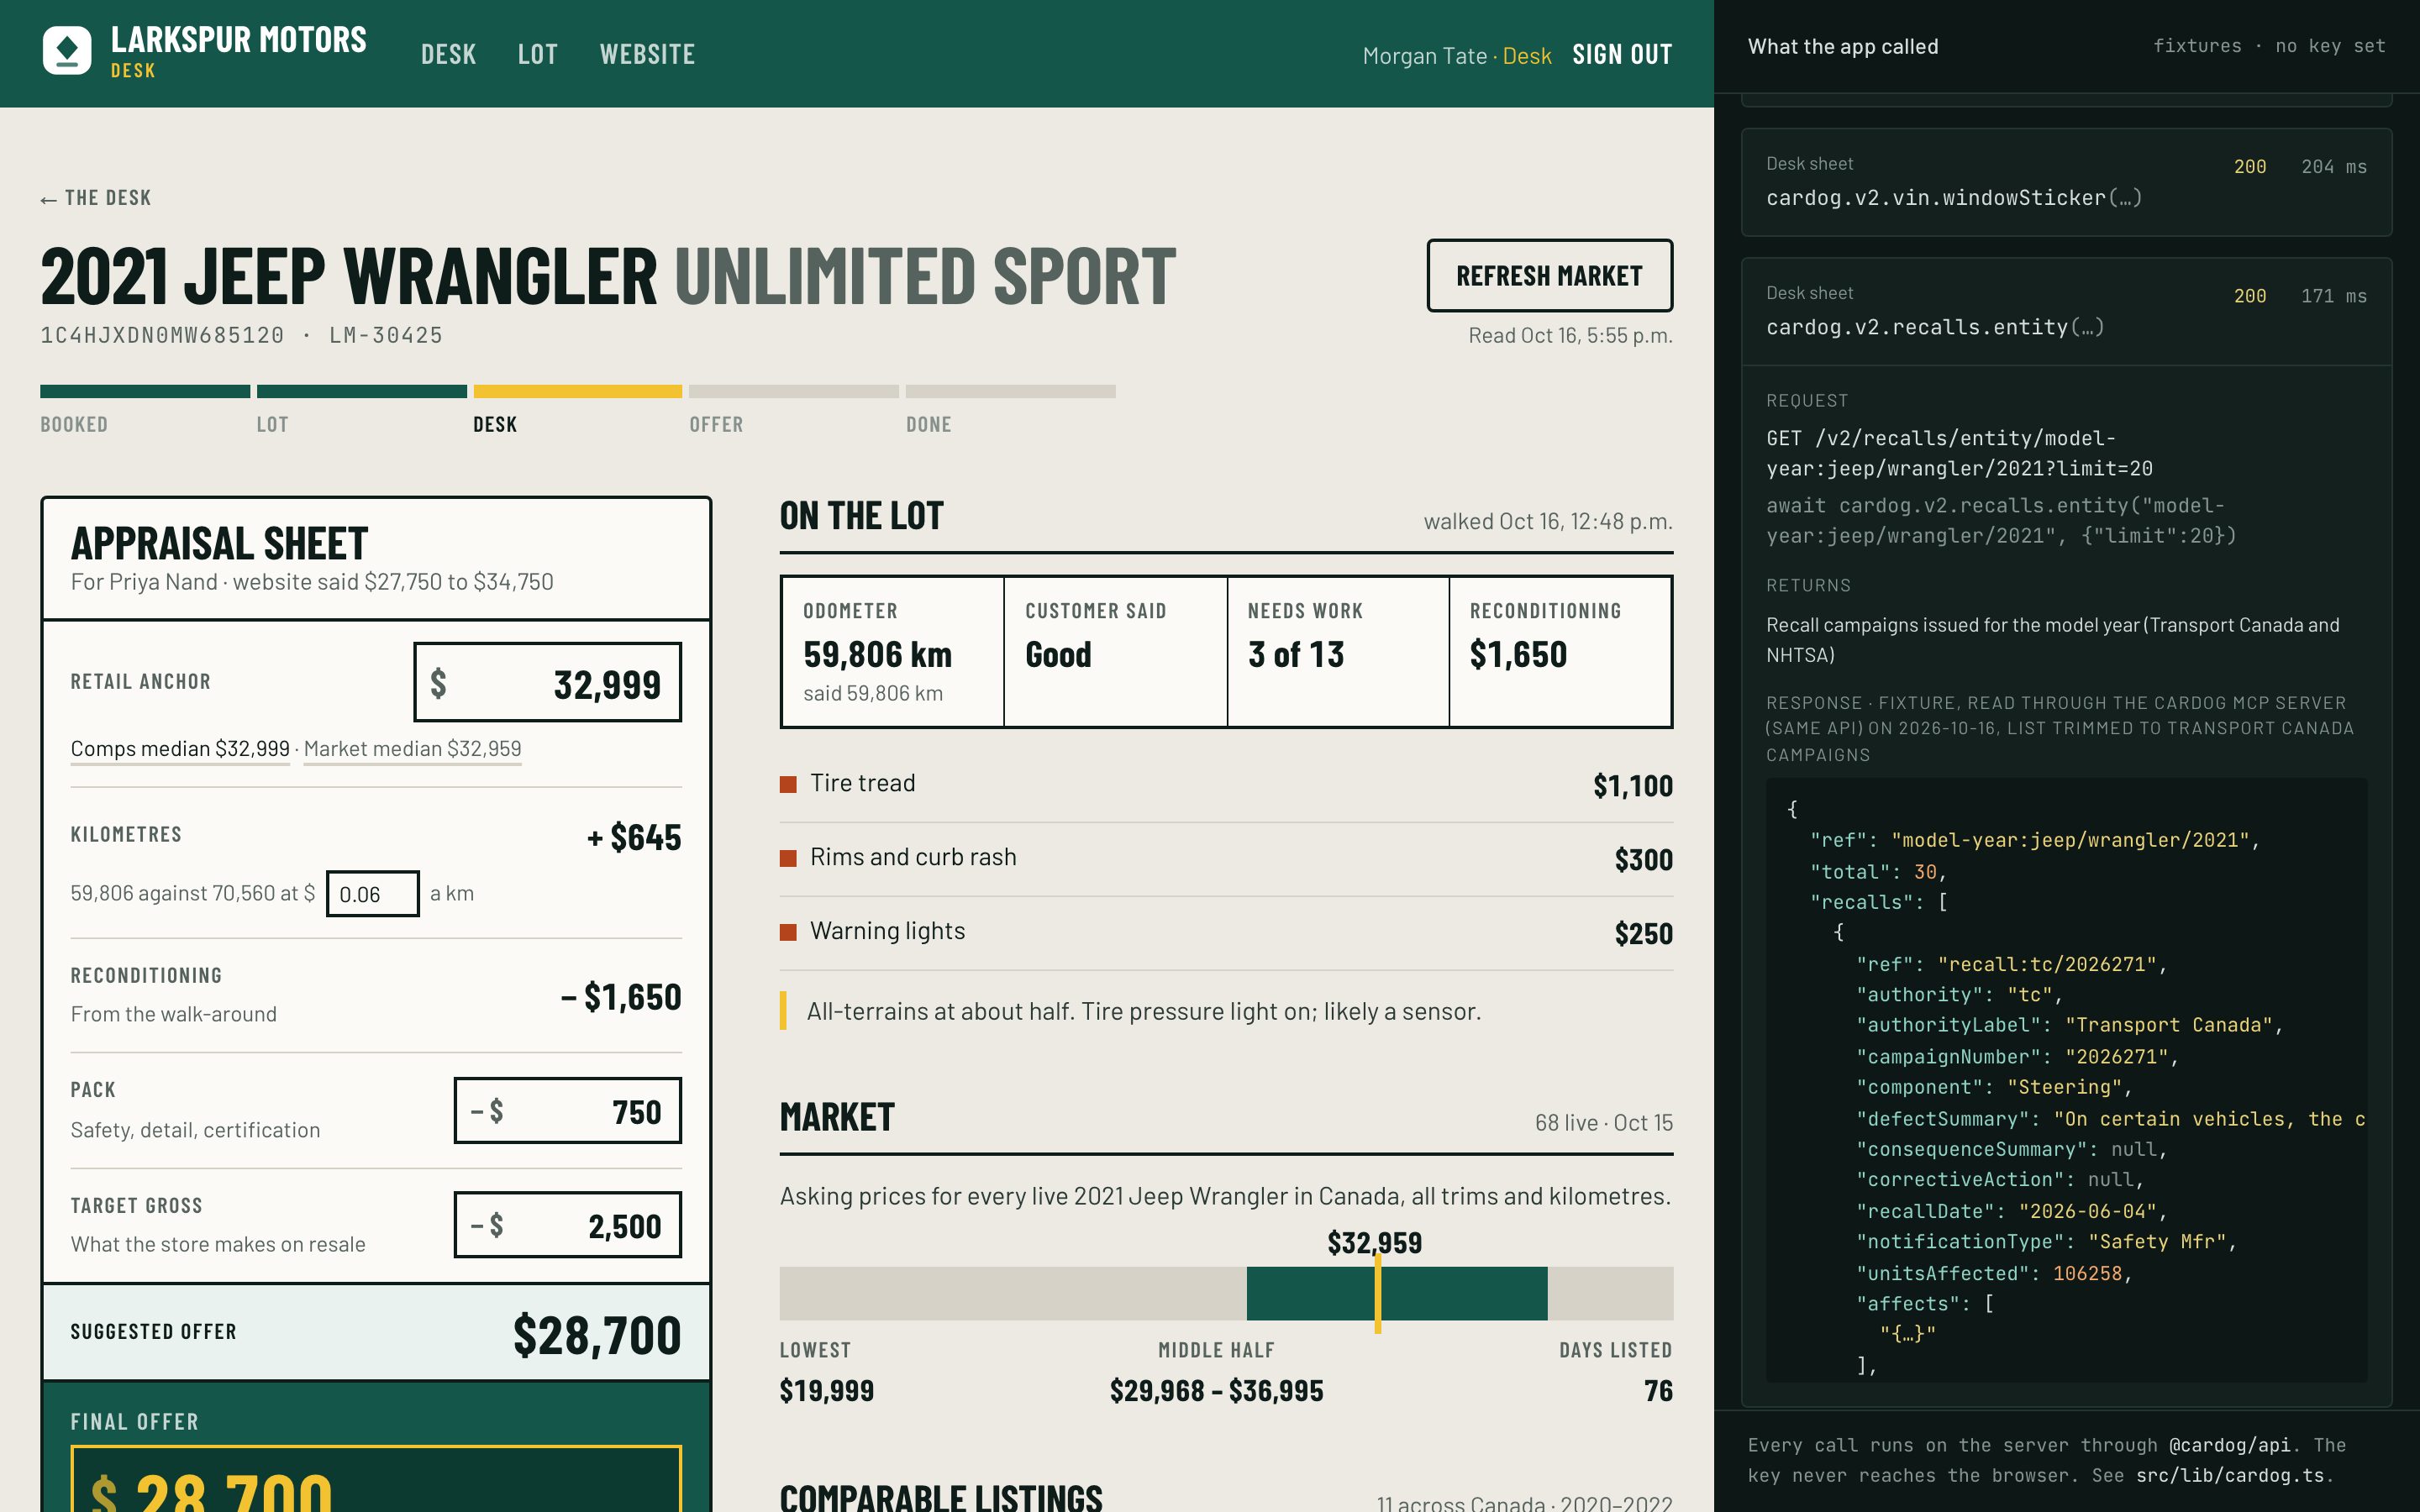Click the Warning lights $250 amount
This screenshot has height=1512, width=2420.
1644,934
